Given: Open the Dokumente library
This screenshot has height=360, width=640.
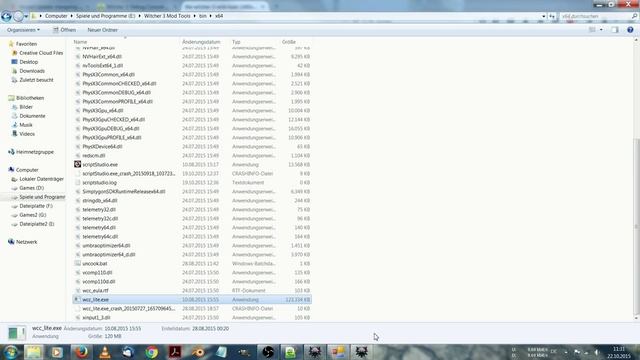Looking at the screenshot, I should (x=32, y=116).
